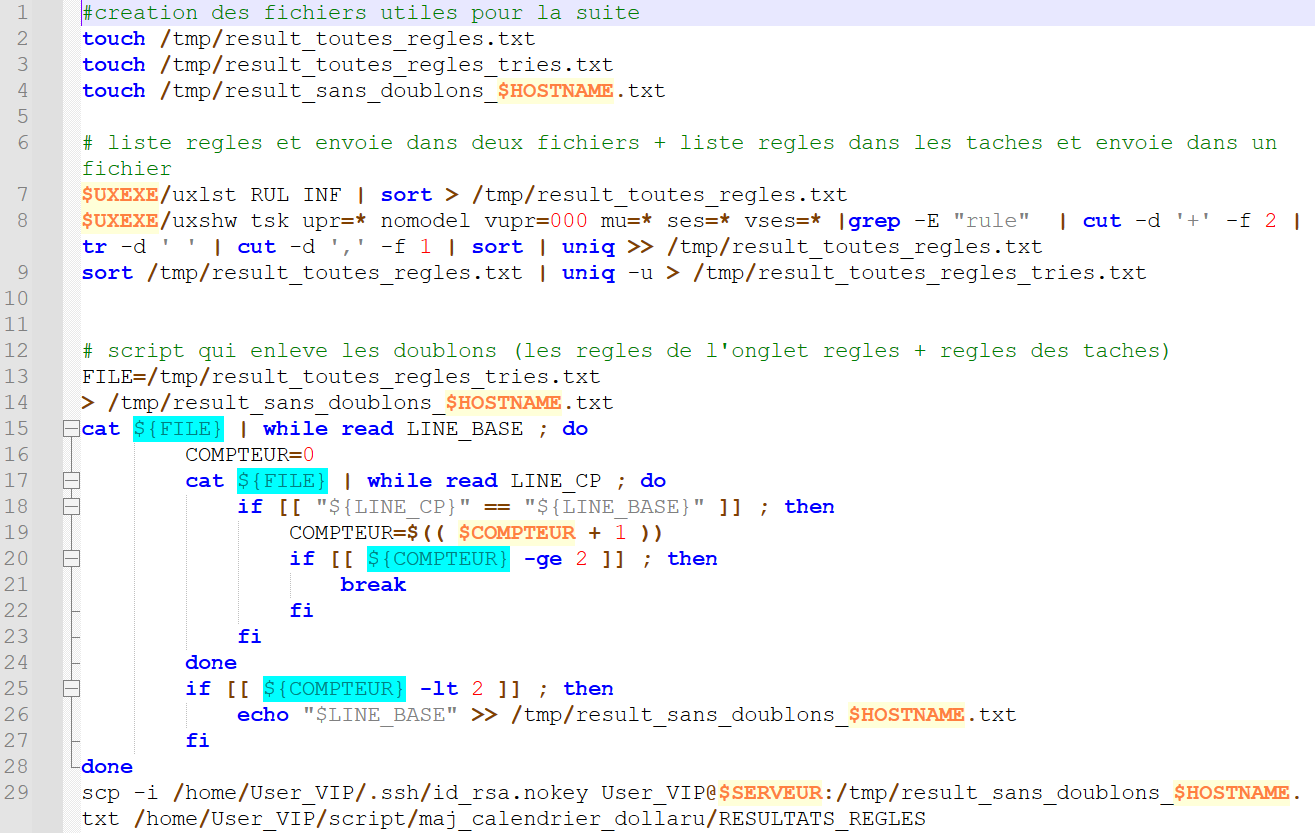The image size is (1315, 833).
Task: Collapse the outer while loop fold on line 15
Action: pos(70,429)
